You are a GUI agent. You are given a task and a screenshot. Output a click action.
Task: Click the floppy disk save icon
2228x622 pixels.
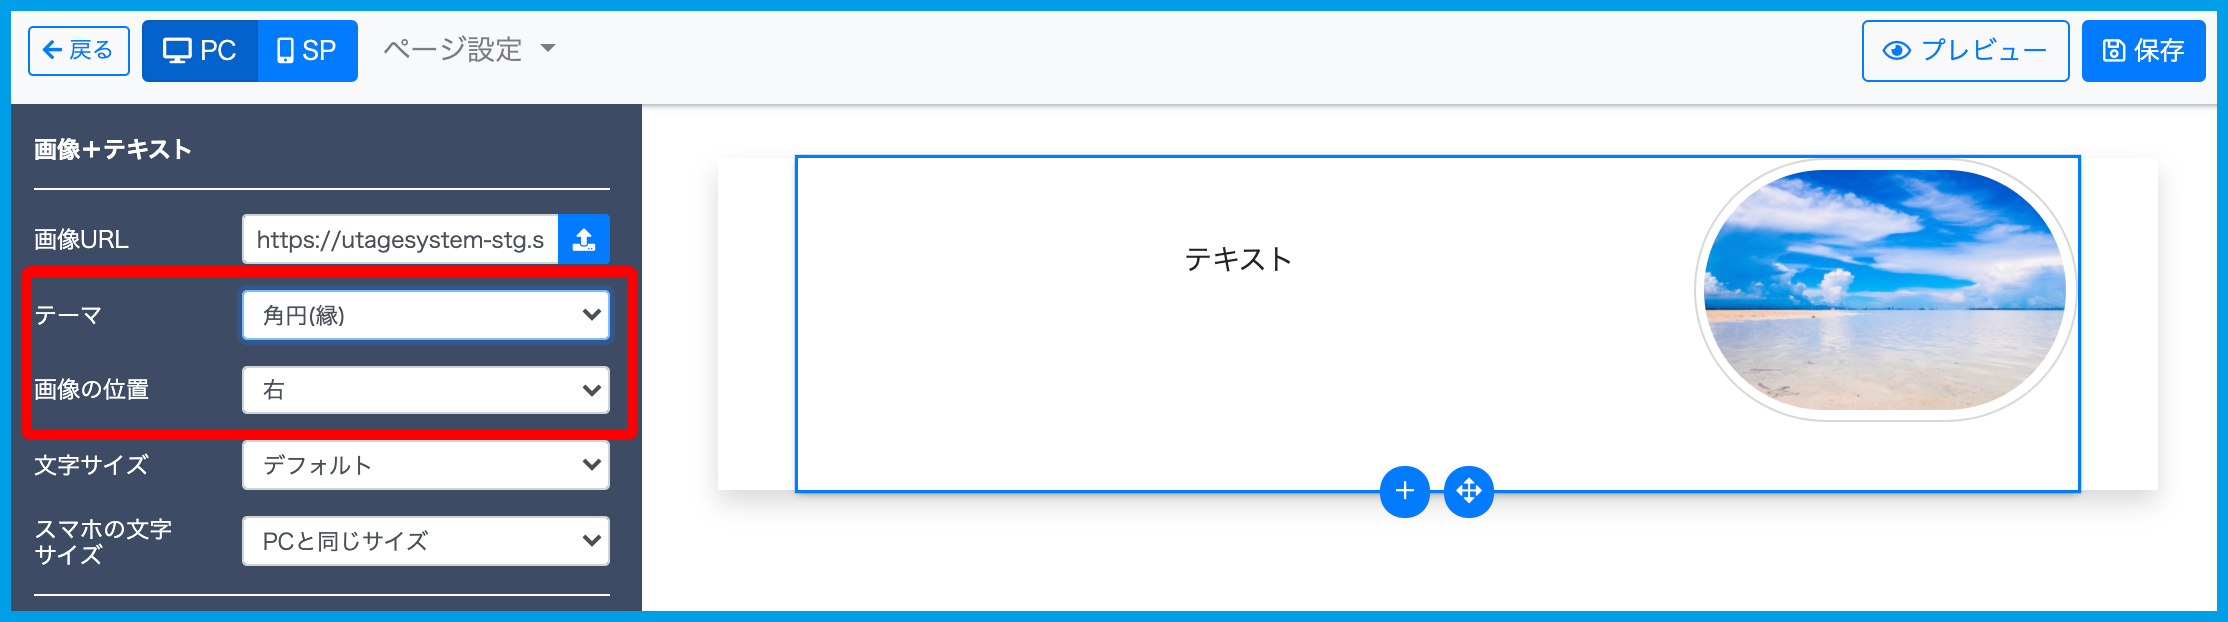pyautogui.click(x=2114, y=51)
